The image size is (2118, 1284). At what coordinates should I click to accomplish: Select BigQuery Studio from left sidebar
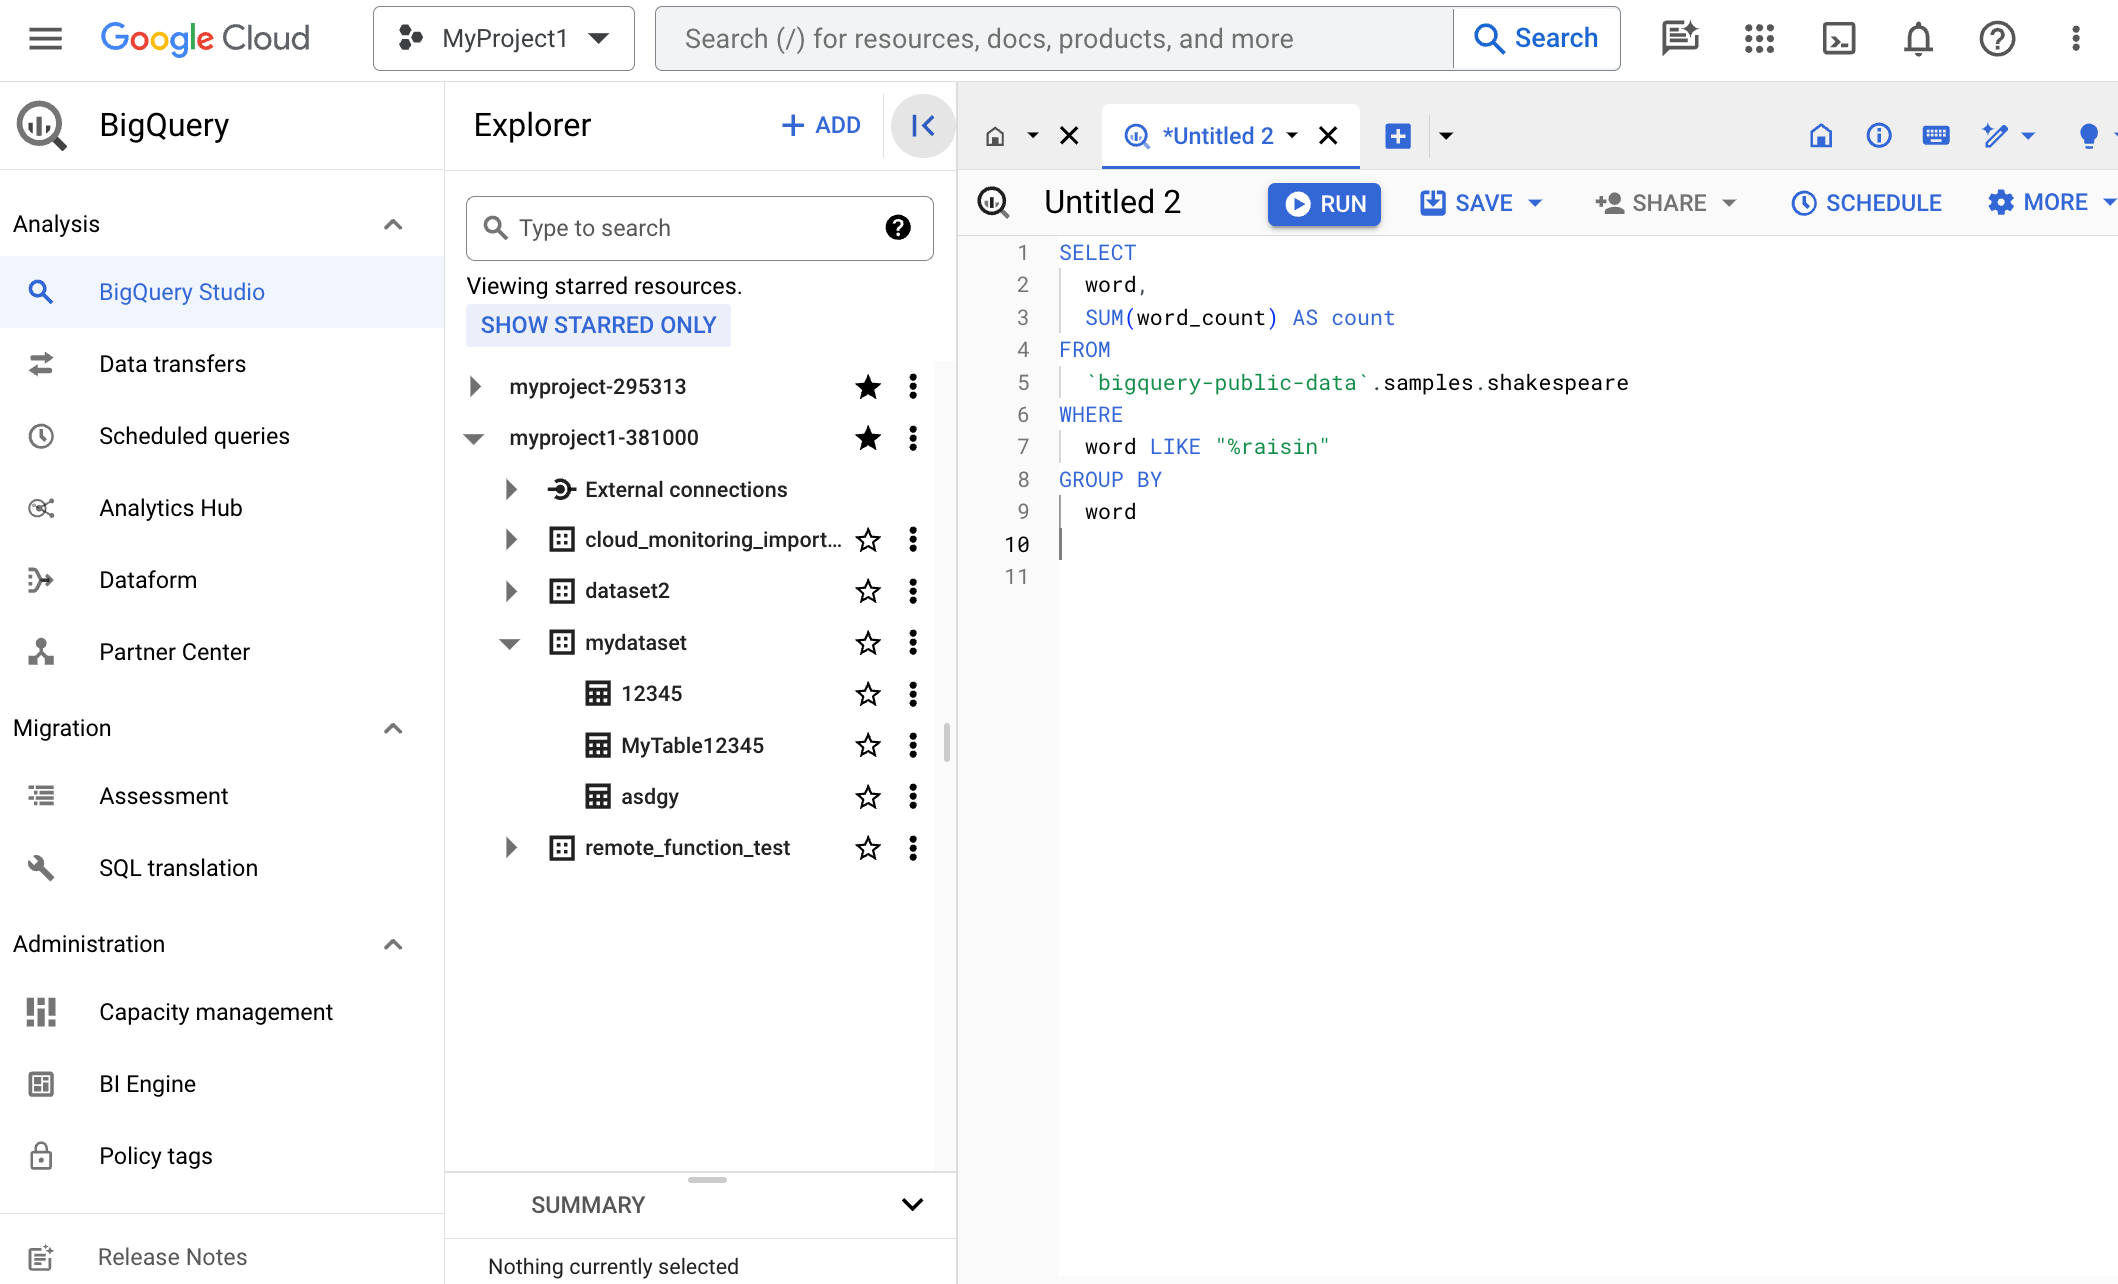[x=180, y=292]
